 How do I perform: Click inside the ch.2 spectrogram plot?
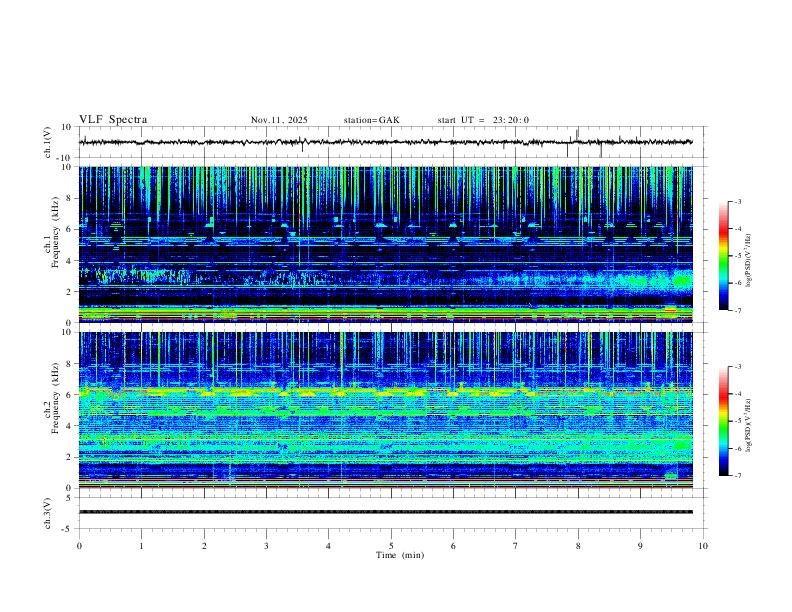(385, 410)
